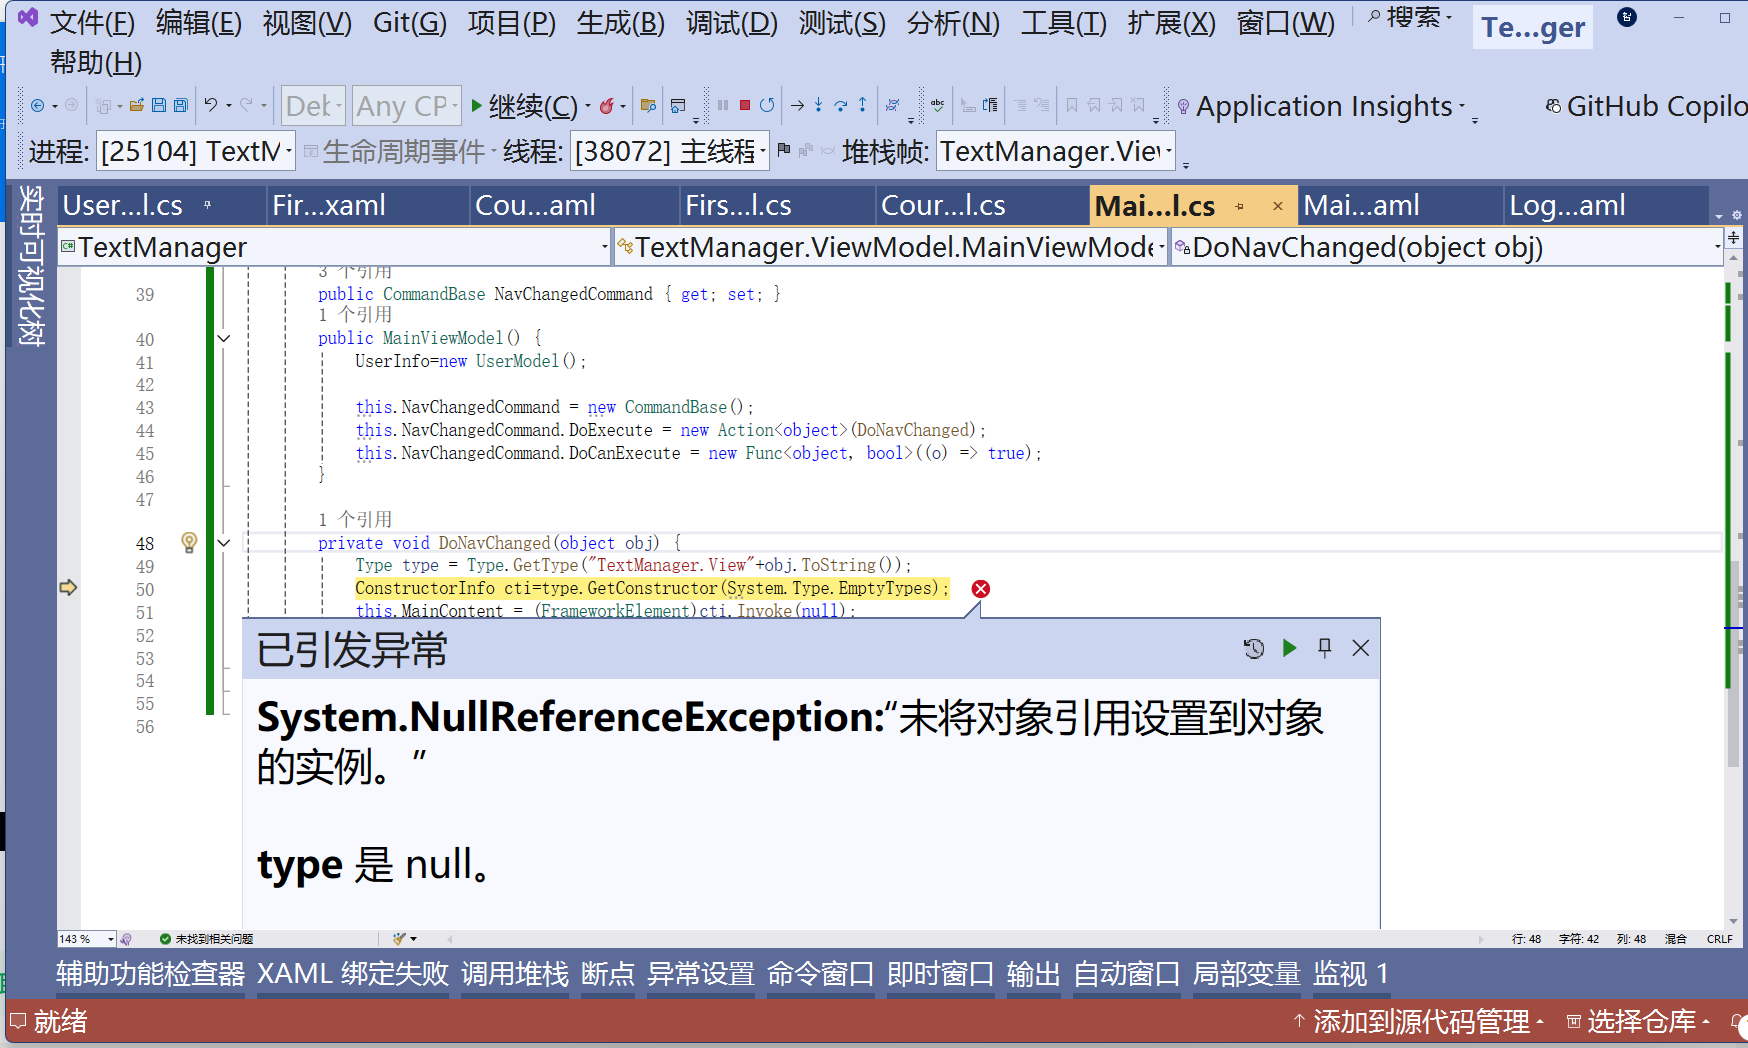Open the 143 % zoom level dropdown
The height and width of the screenshot is (1048, 1748).
point(86,939)
